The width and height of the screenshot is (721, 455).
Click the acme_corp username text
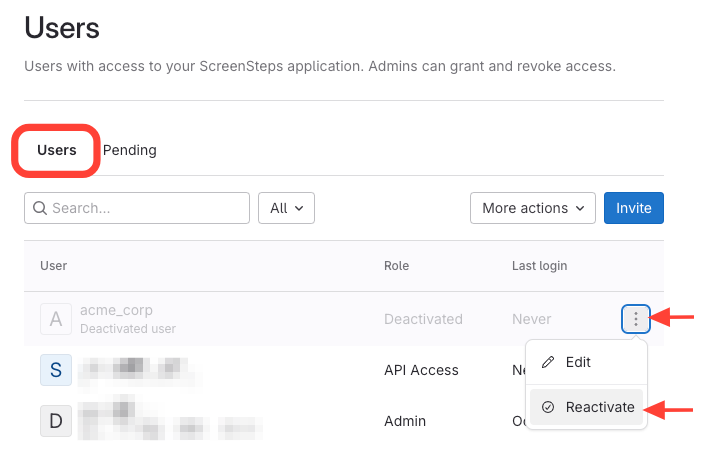point(116,310)
